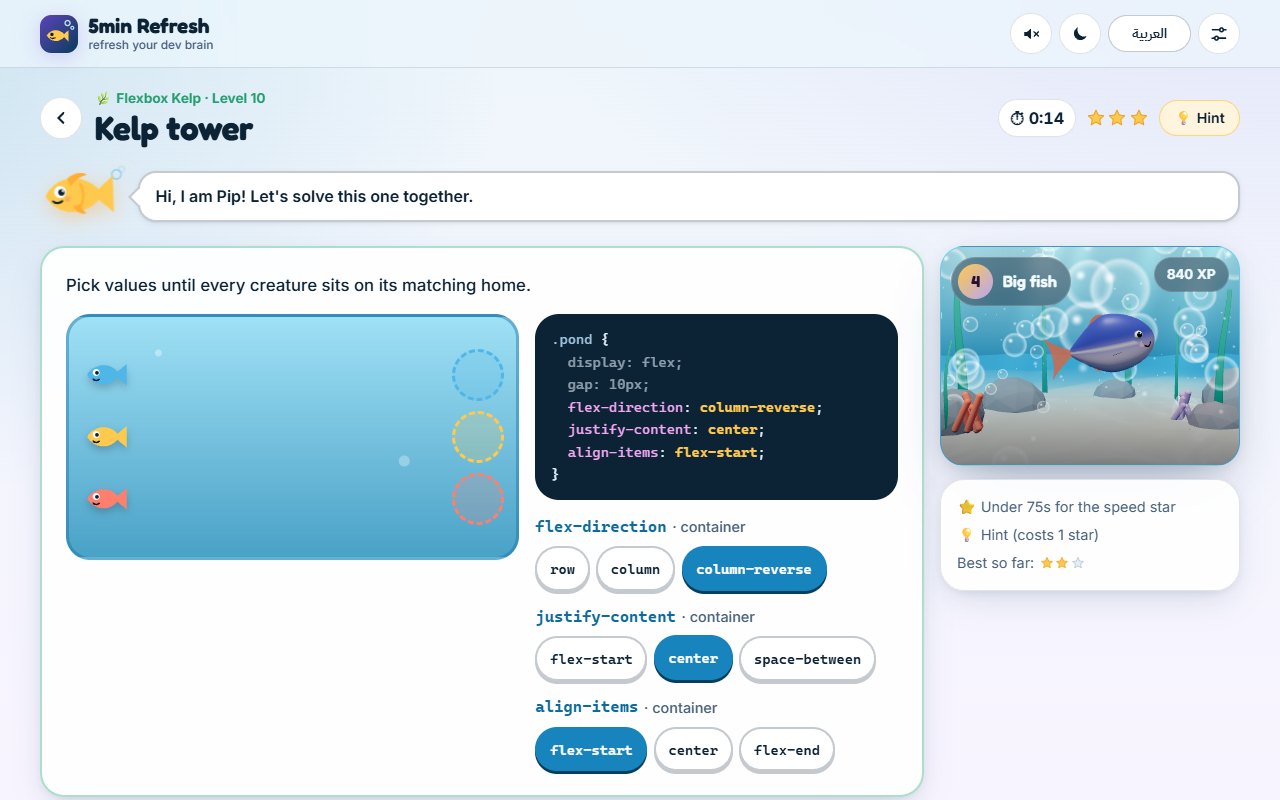Click "Under 75s for the speed star"
The height and width of the screenshot is (800, 1280).
click(x=1078, y=507)
